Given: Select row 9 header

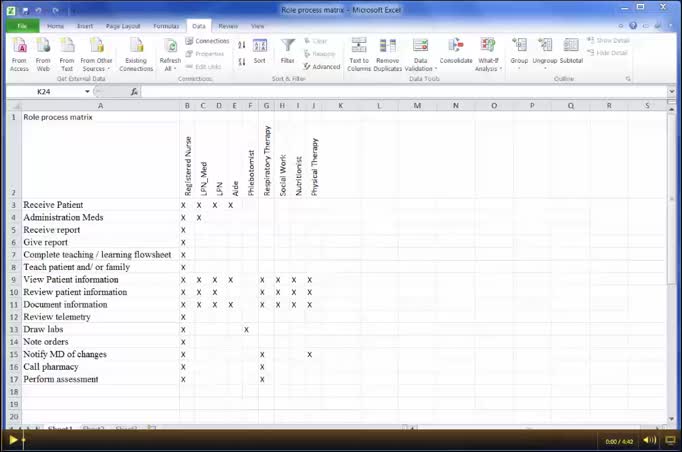Looking at the screenshot, I should click(x=14, y=280).
